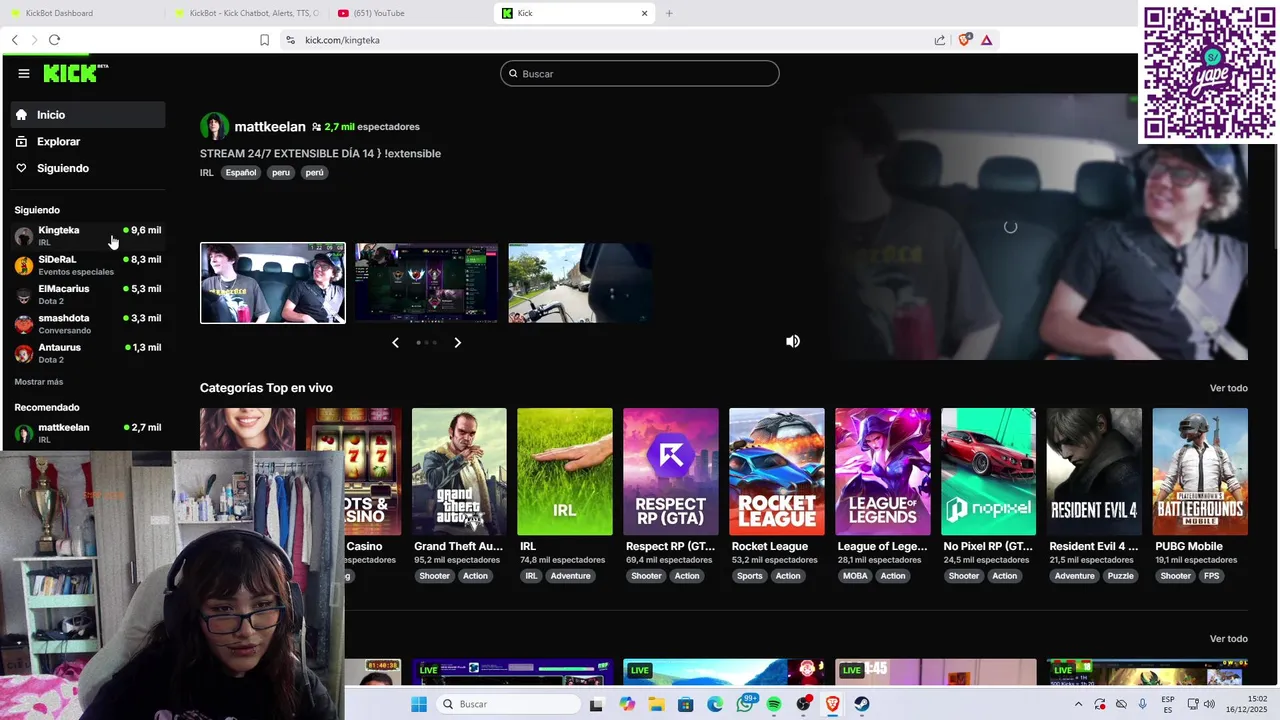The height and width of the screenshot is (720, 1280).
Task: Click the first peru tag
Action: (x=281, y=173)
